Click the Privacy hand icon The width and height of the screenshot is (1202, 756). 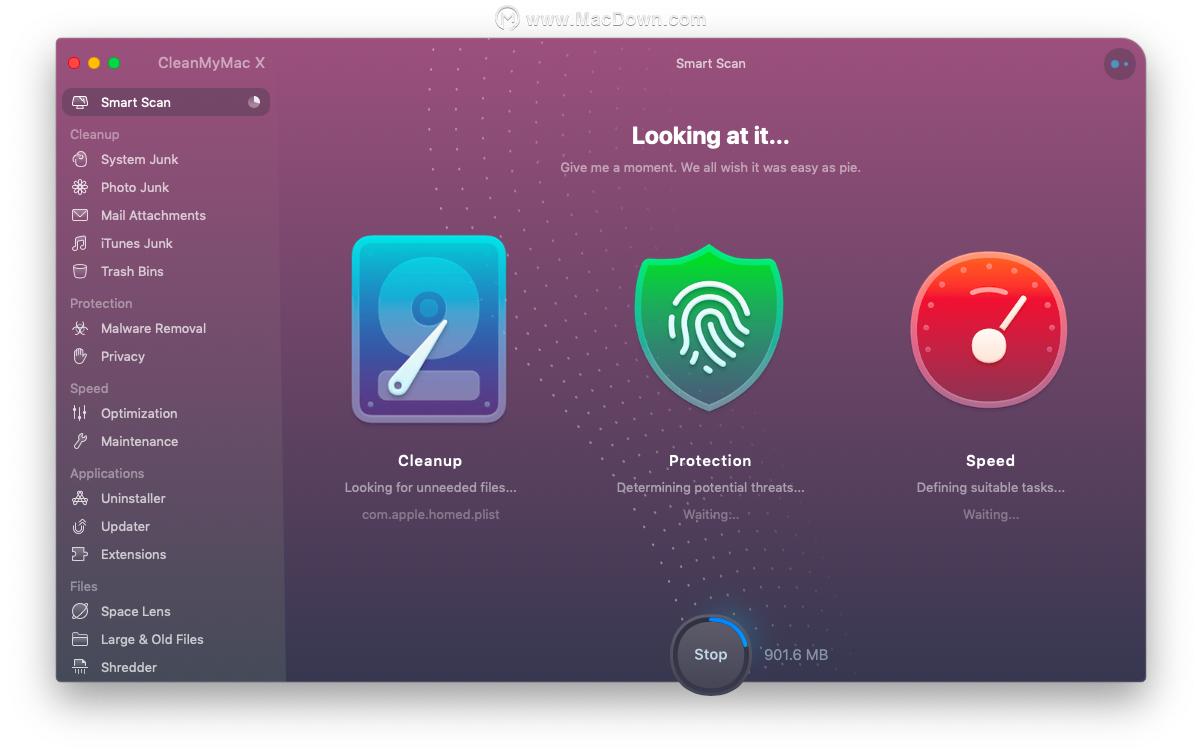click(80, 356)
